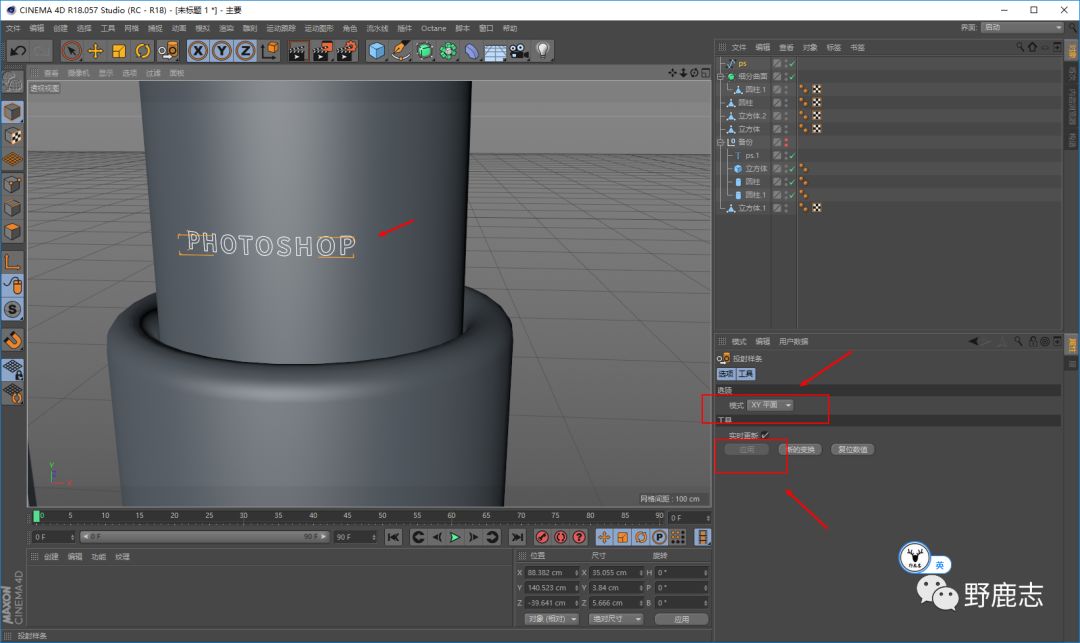Toggle the X axis lock

click(198, 51)
